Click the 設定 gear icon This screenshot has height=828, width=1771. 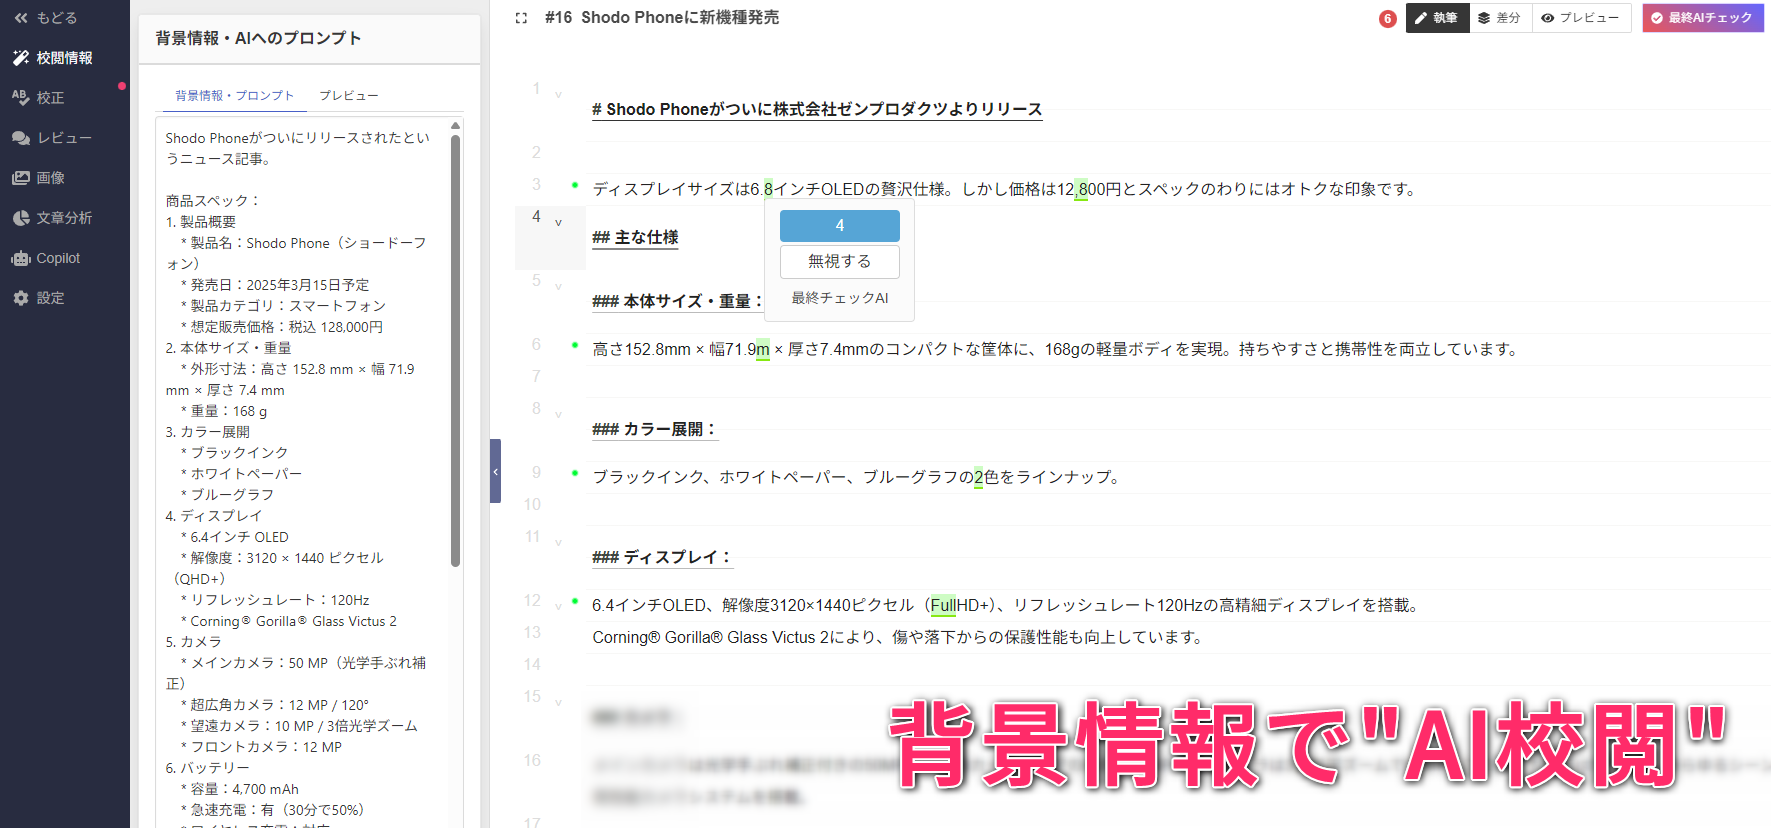pos(21,298)
